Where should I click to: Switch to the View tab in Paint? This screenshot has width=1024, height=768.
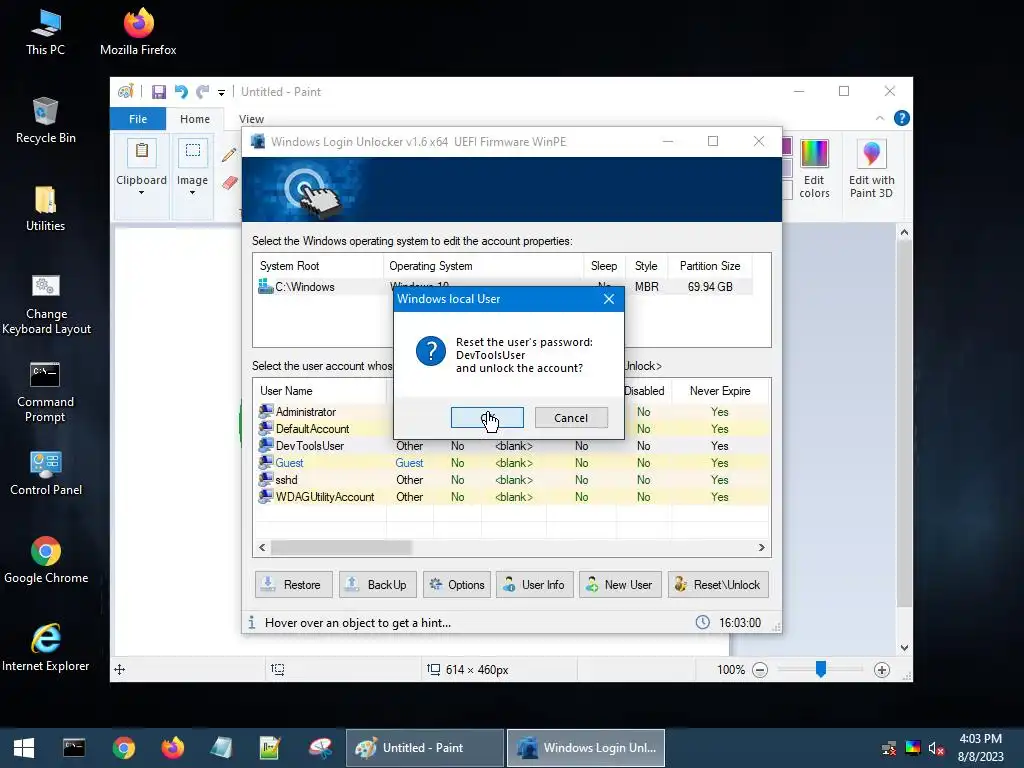click(251, 119)
